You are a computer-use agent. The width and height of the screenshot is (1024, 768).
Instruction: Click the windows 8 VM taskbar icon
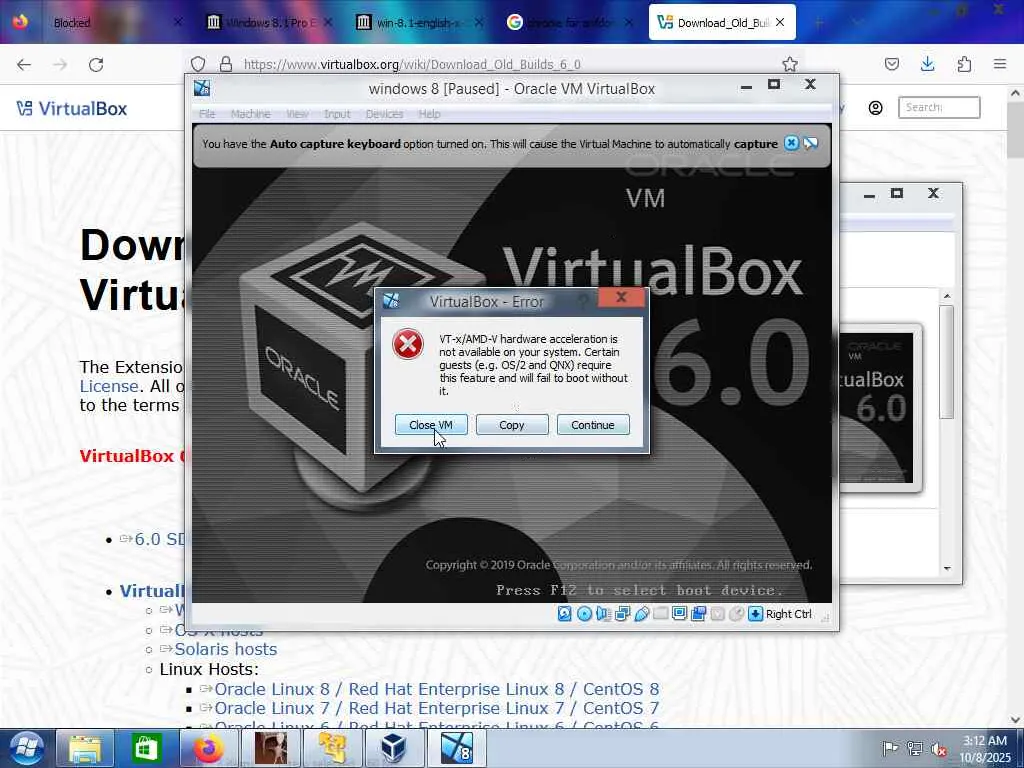pos(456,748)
